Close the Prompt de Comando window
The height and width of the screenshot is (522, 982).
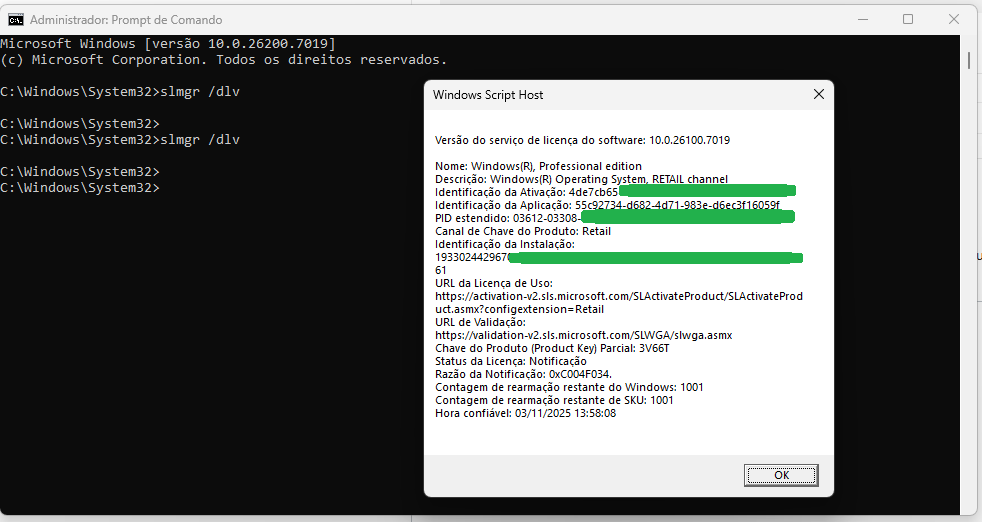(954, 19)
